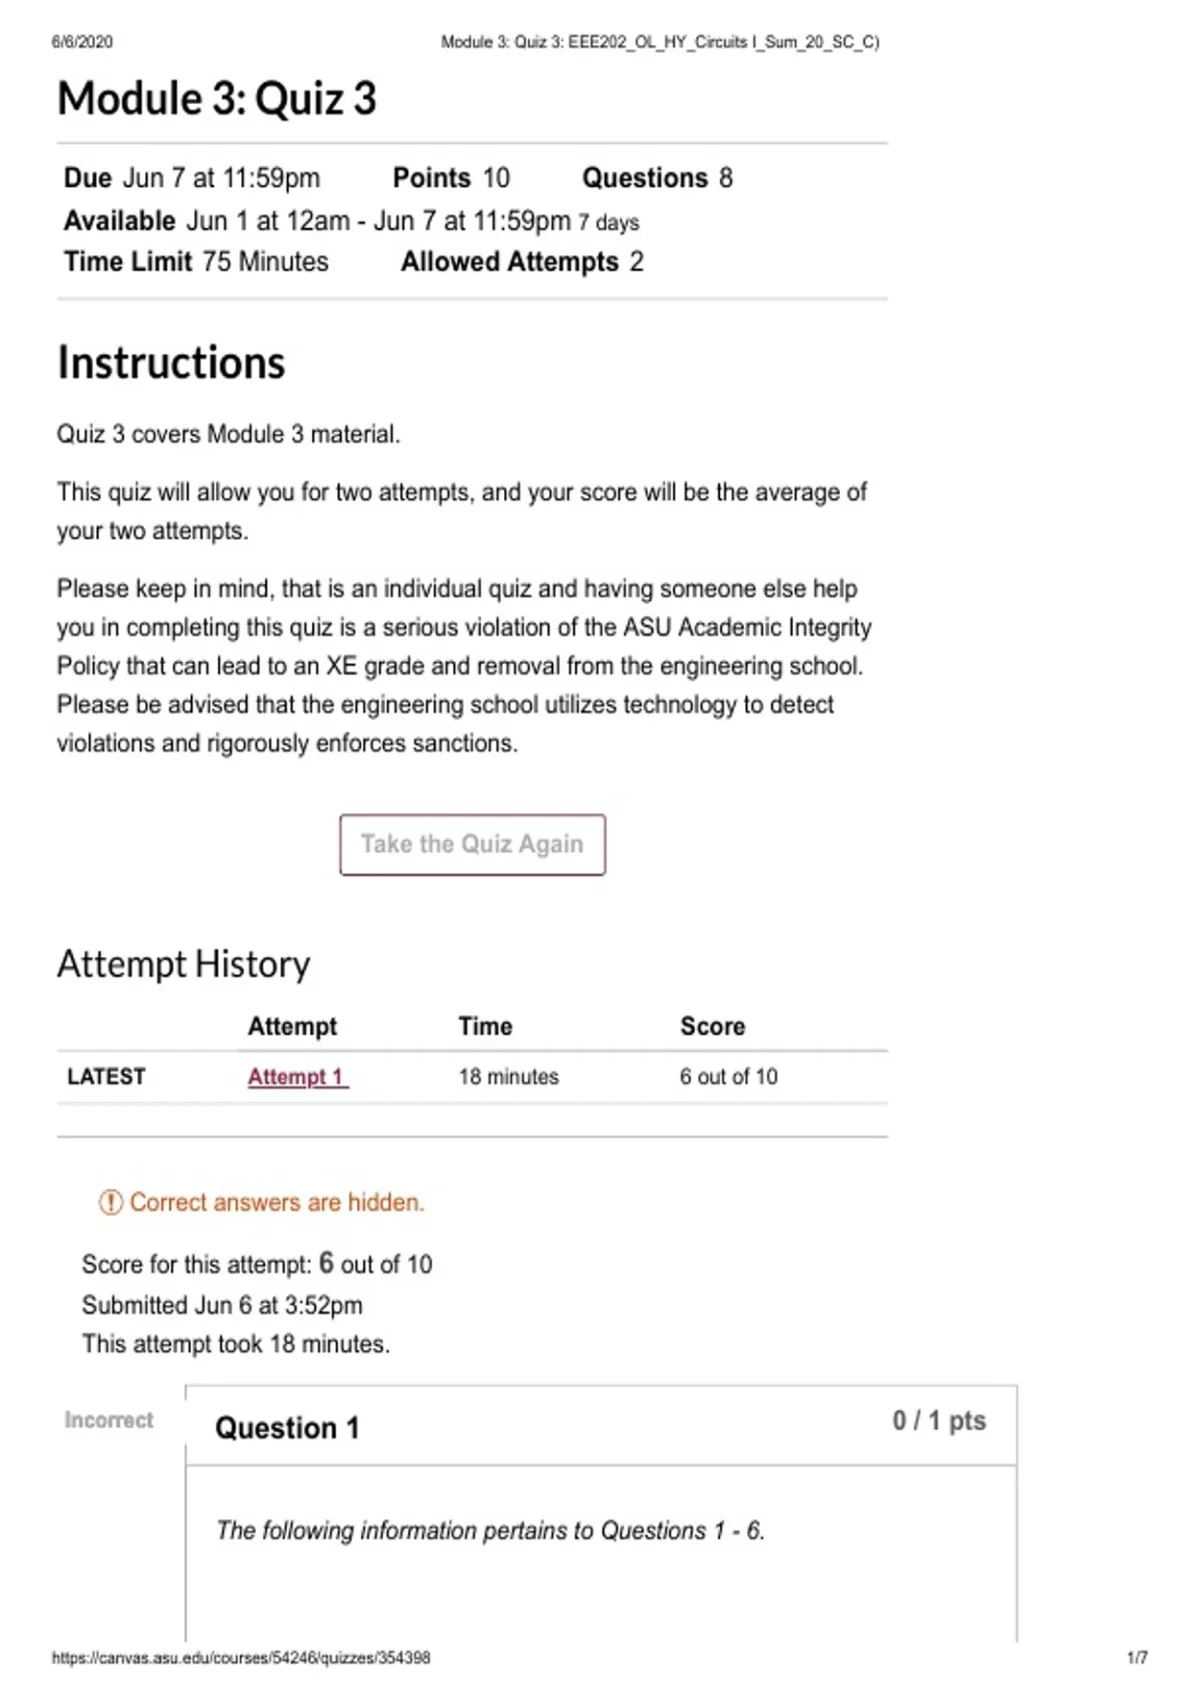Click the LATEST row label

[x=106, y=1077]
